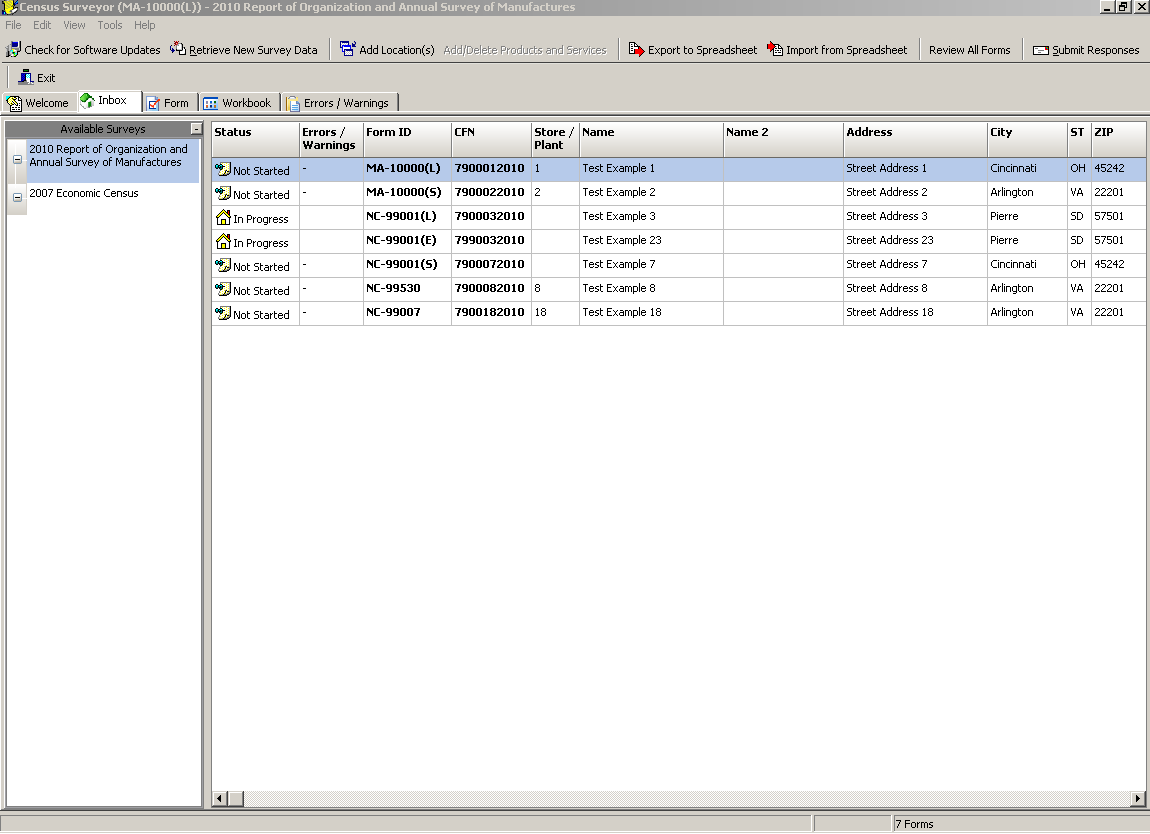The height and width of the screenshot is (834, 1150).
Task: Click the Check for Software Updates icon
Action: click(x=13, y=49)
